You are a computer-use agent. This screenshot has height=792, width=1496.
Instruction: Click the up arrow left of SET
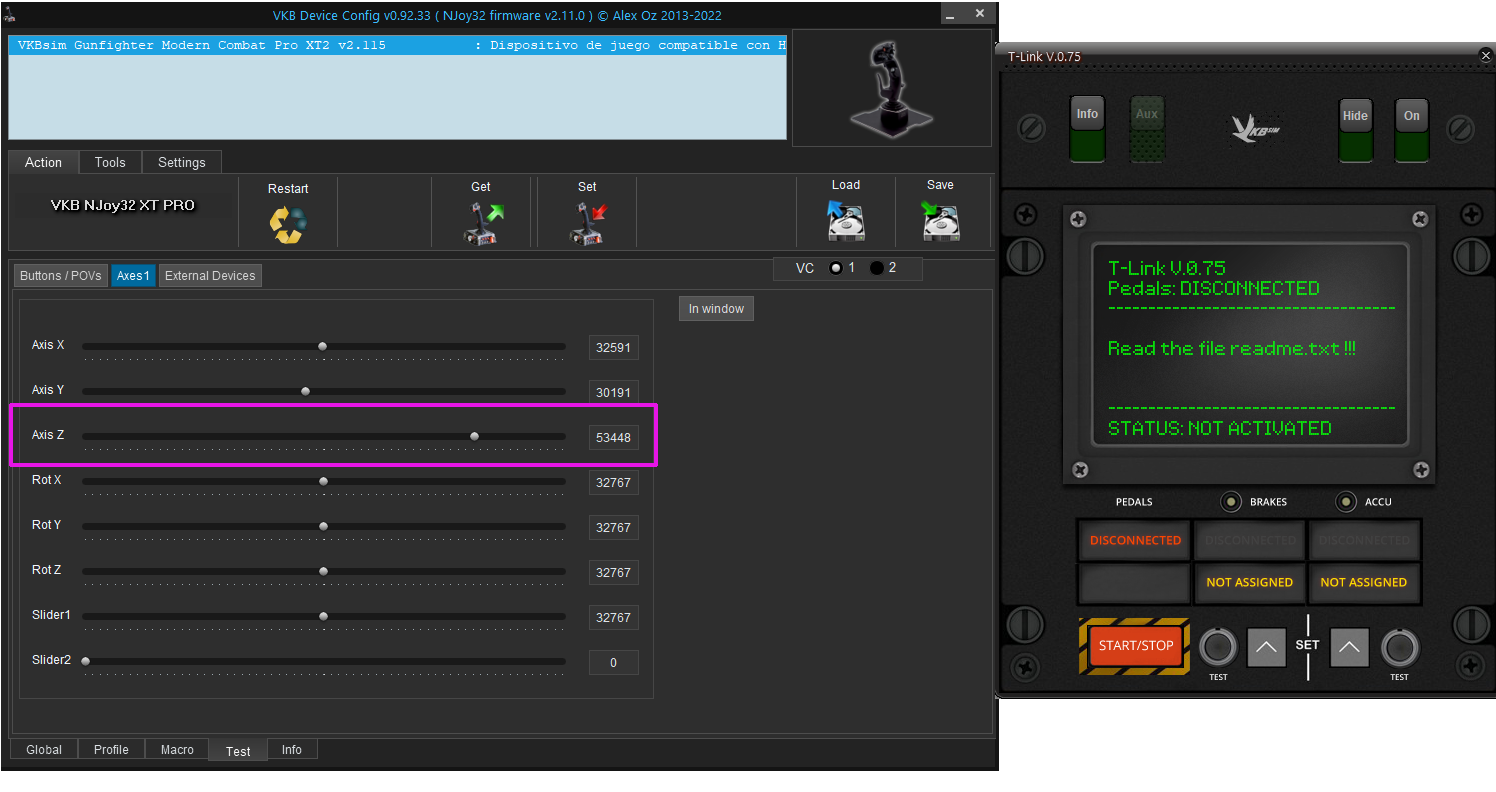pyautogui.click(x=1265, y=648)
